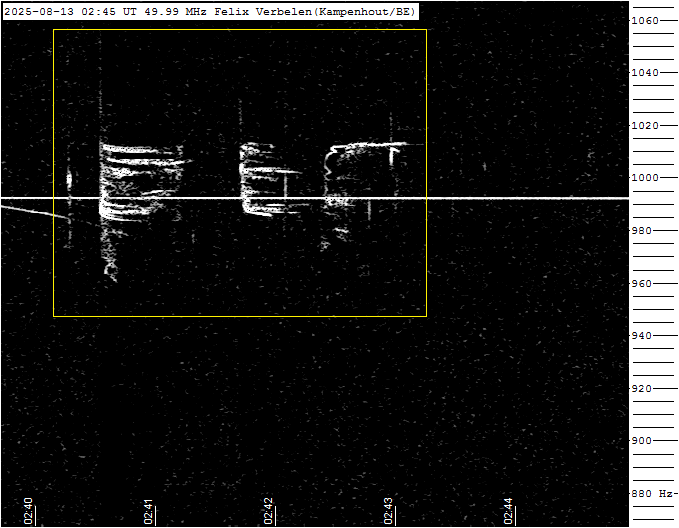Click the 02:43 time axis marker

pyautogui.click(x=388, y=511)
